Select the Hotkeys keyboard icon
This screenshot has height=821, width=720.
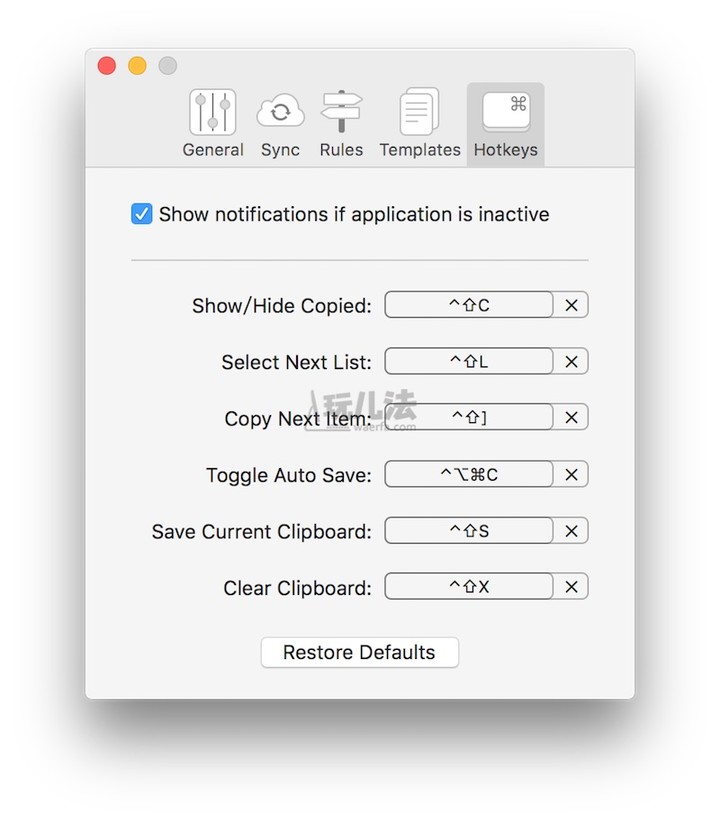(505, 124)
